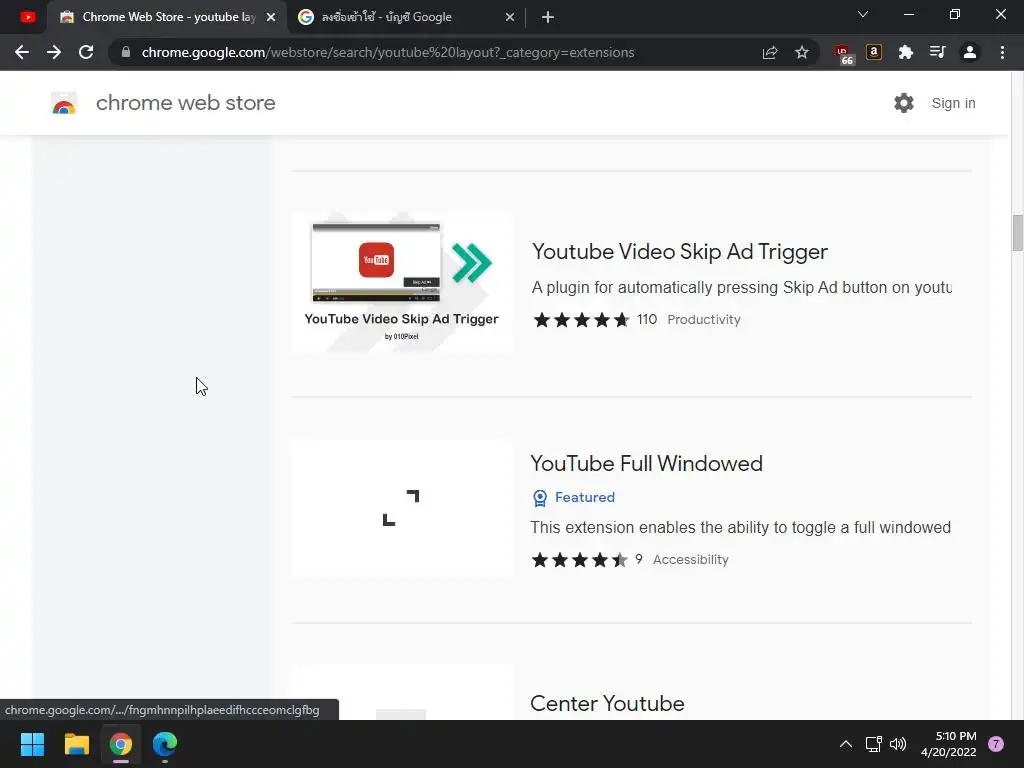Click the page vertical scrollbar thumb
Viewport: 1024px width, 768px height.
click(1017, 232)
